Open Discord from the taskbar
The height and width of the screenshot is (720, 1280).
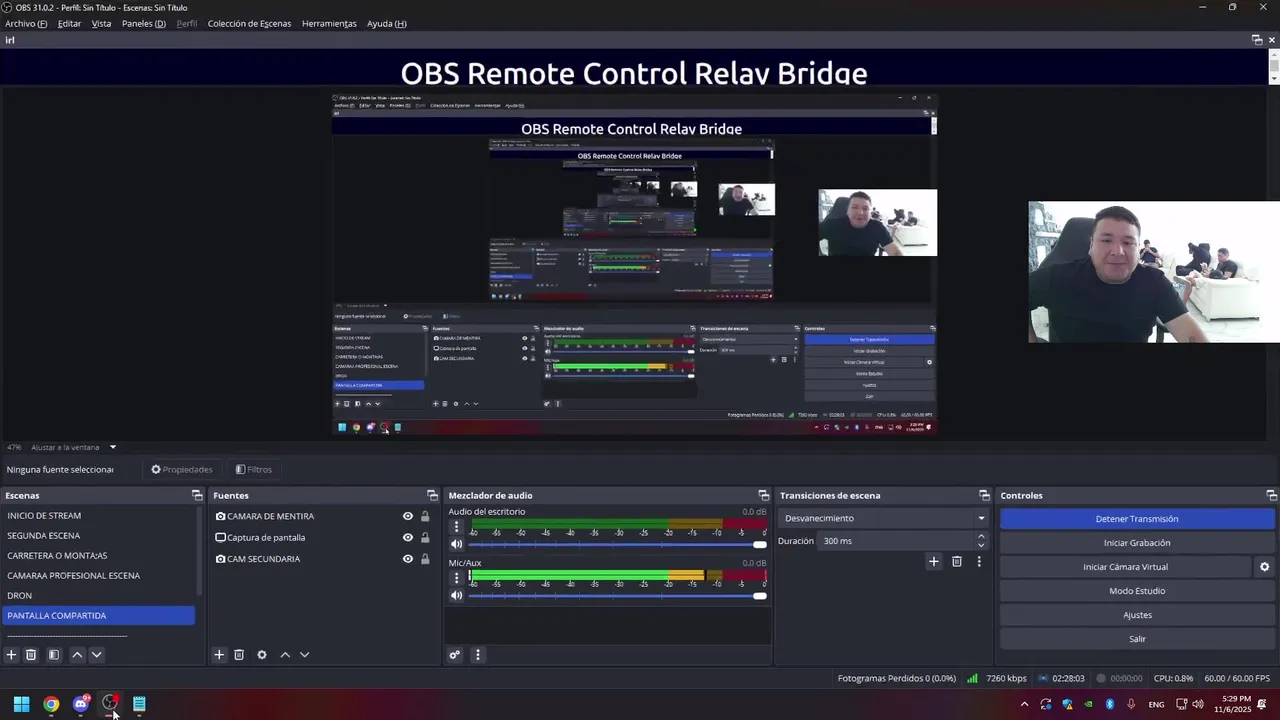coord(81,704)
